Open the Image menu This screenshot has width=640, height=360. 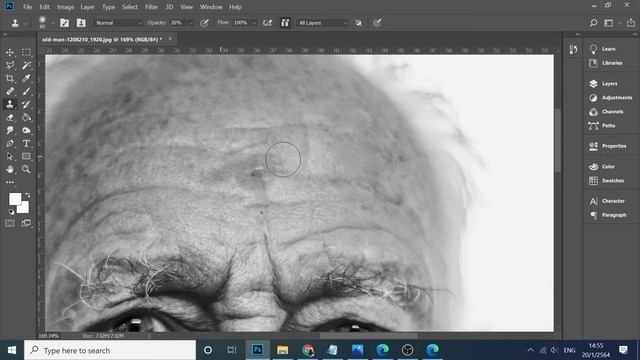pyautogui.click(x=65, y=7)
